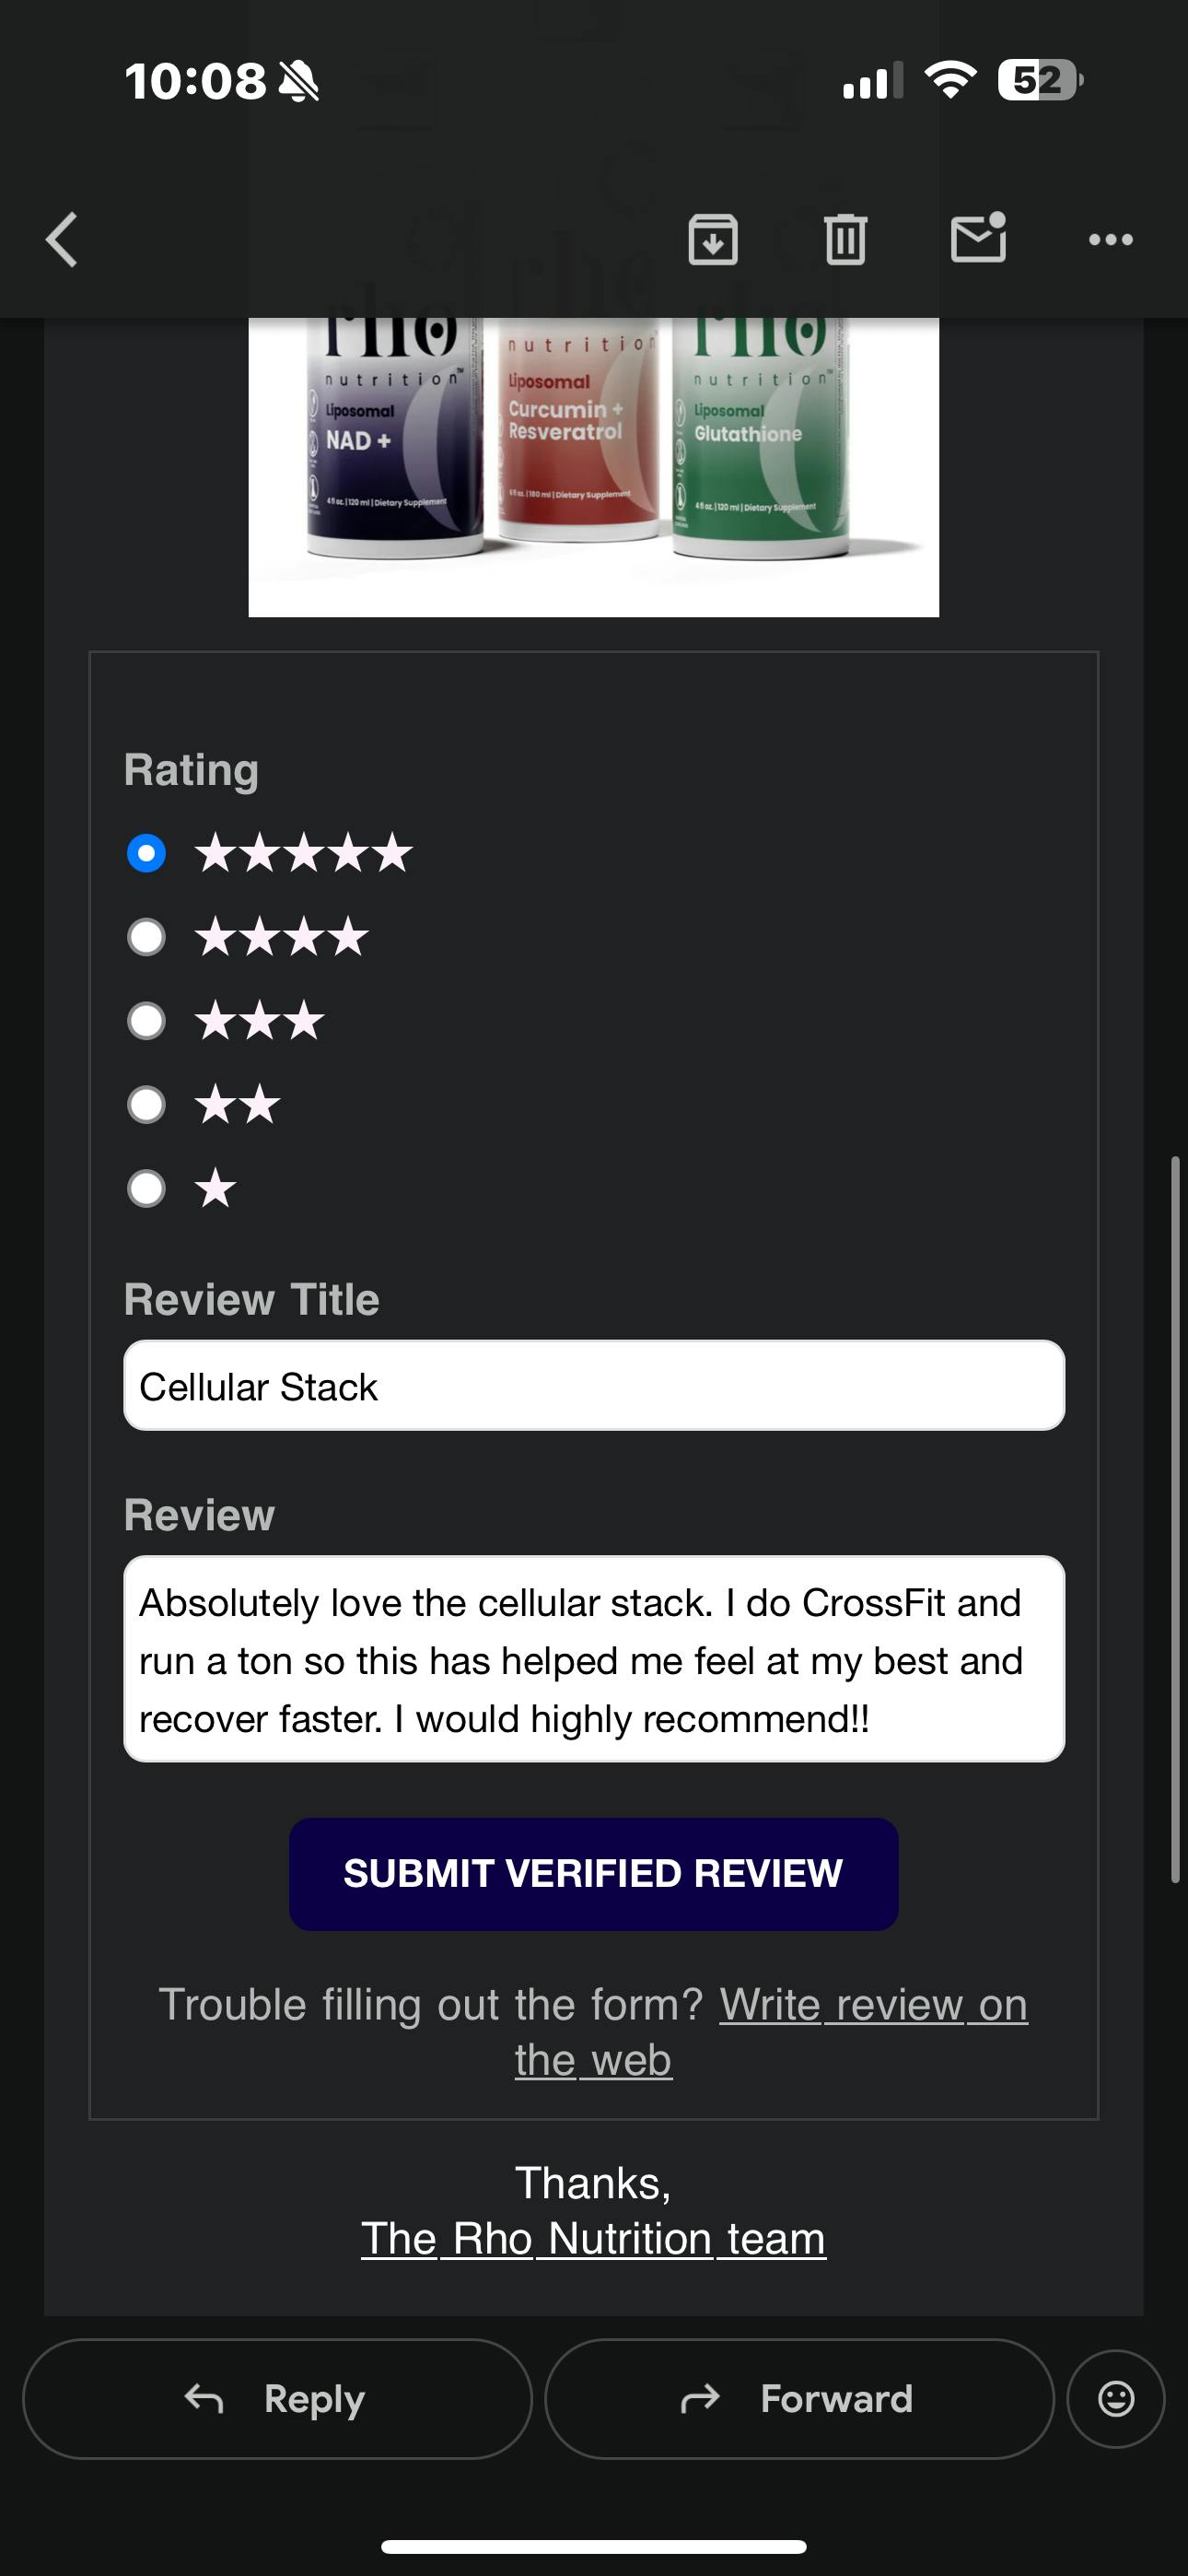Choose the four-star rating option
Screen dimensions: 1188x2576
(147, 937)
